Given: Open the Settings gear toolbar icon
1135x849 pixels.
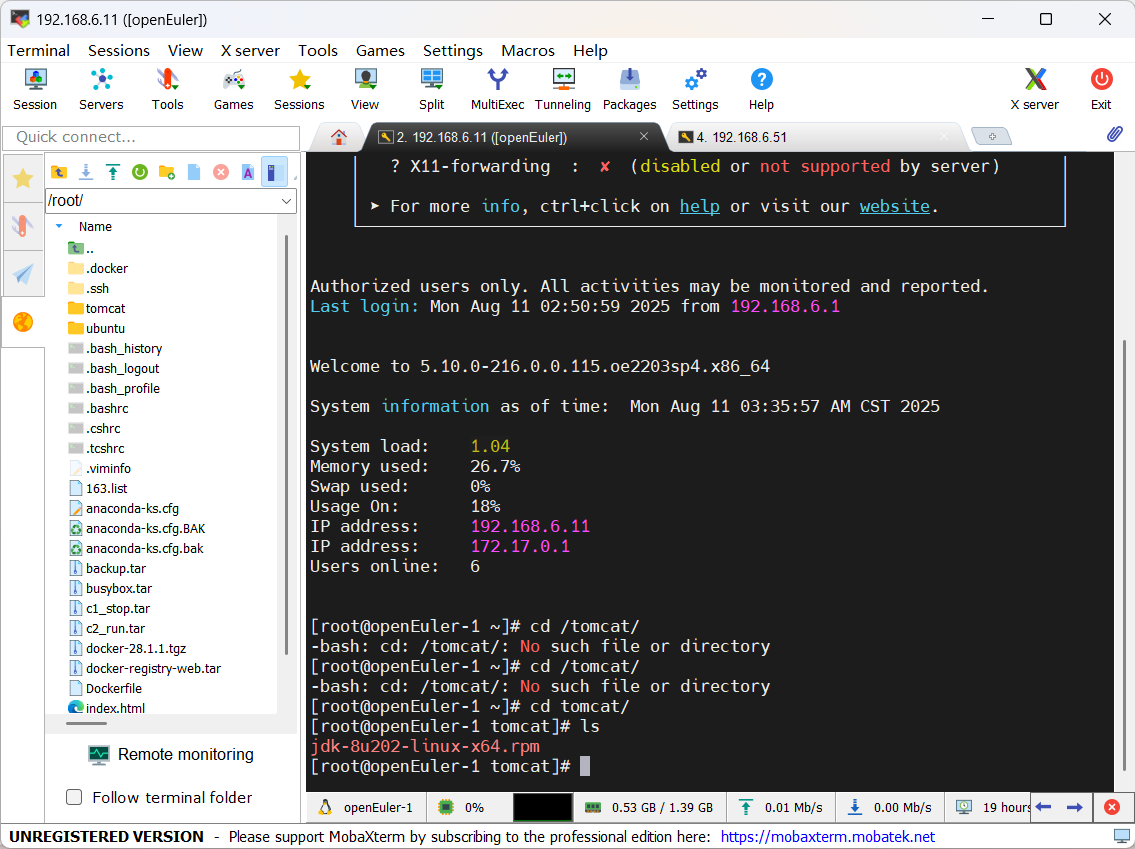Looking at the screenshot, I should tap(695, 89).
